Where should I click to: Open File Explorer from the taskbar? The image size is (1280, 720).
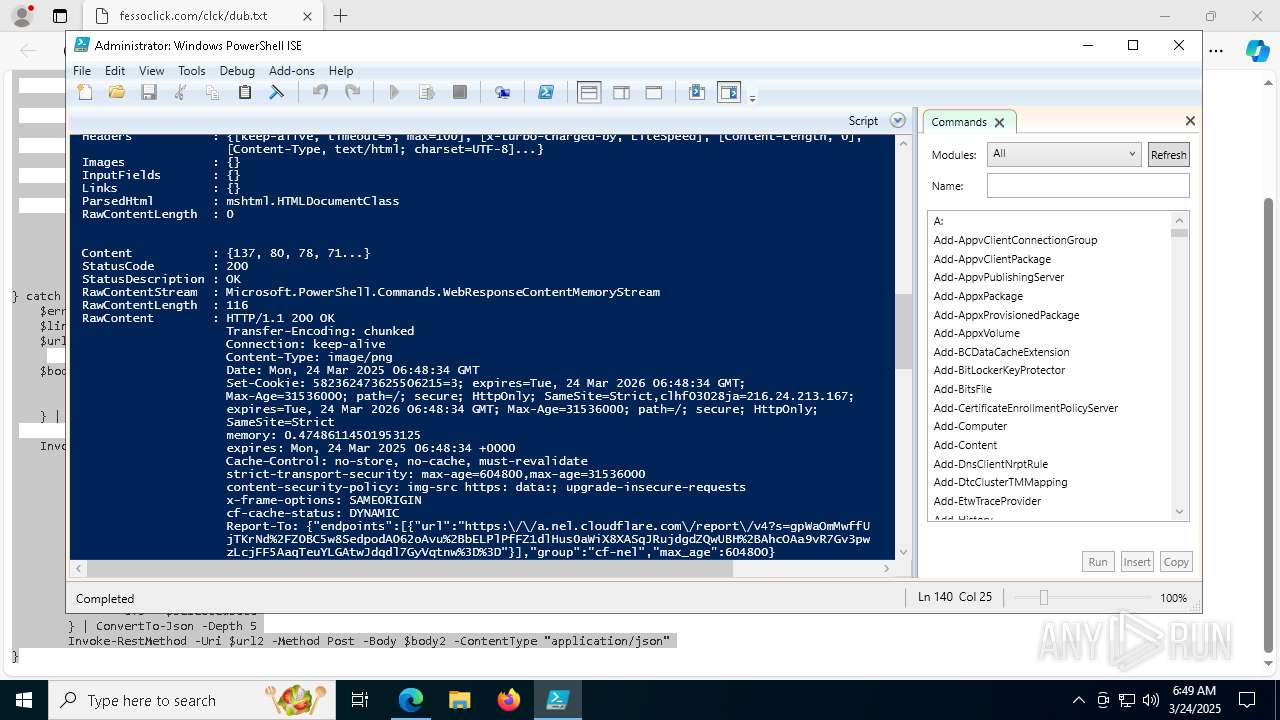tap(459, 700)
